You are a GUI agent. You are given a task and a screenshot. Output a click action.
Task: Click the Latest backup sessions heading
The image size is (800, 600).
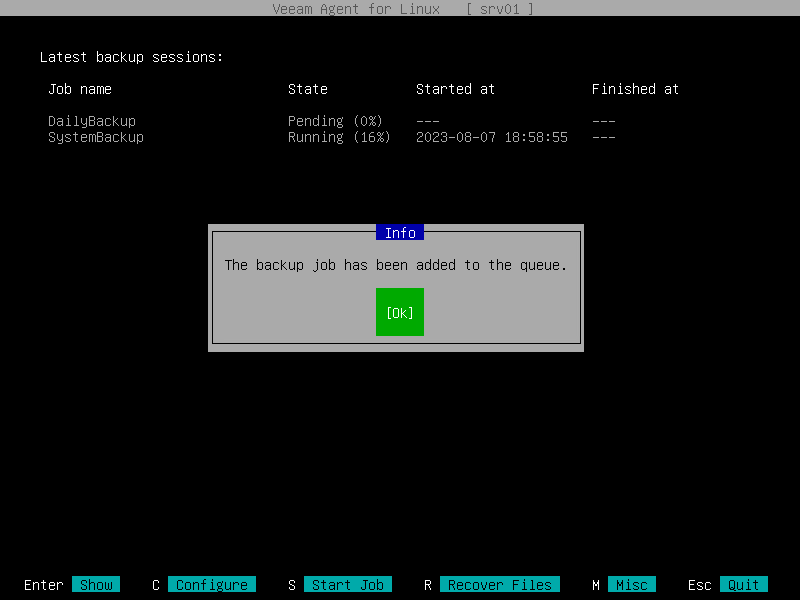pos(131,57)
